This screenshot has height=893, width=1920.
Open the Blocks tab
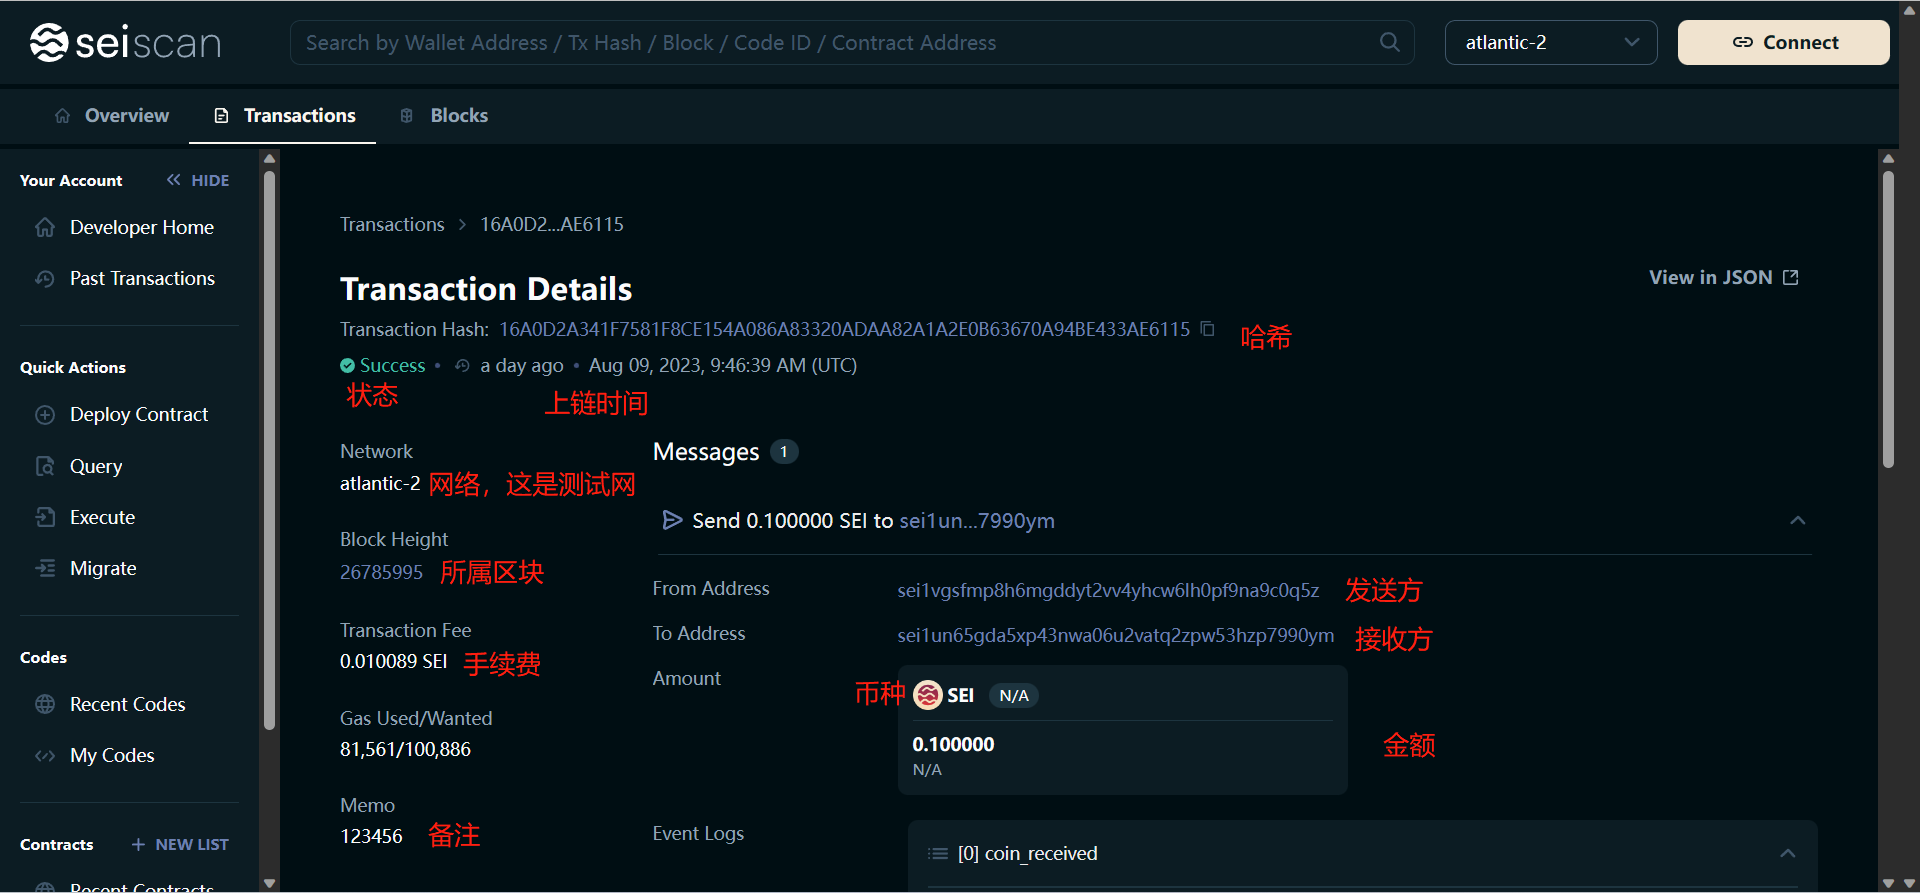(x=444, y=115)
